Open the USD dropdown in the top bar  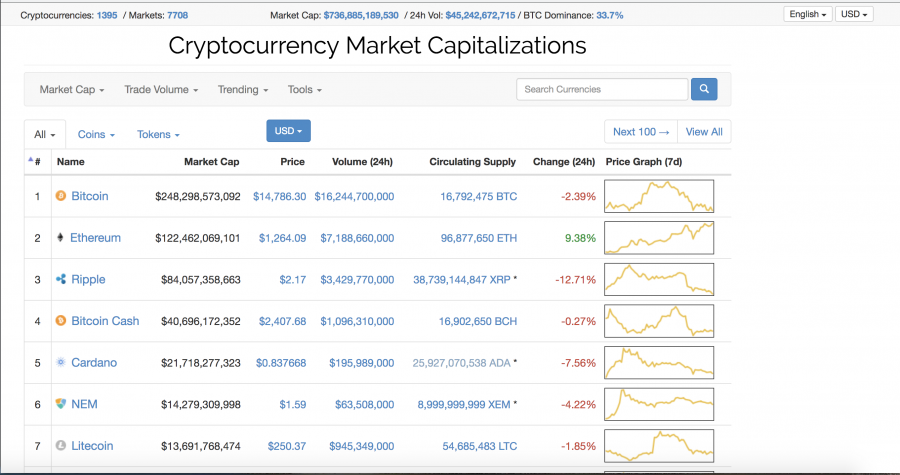click(x=854, y=14)
